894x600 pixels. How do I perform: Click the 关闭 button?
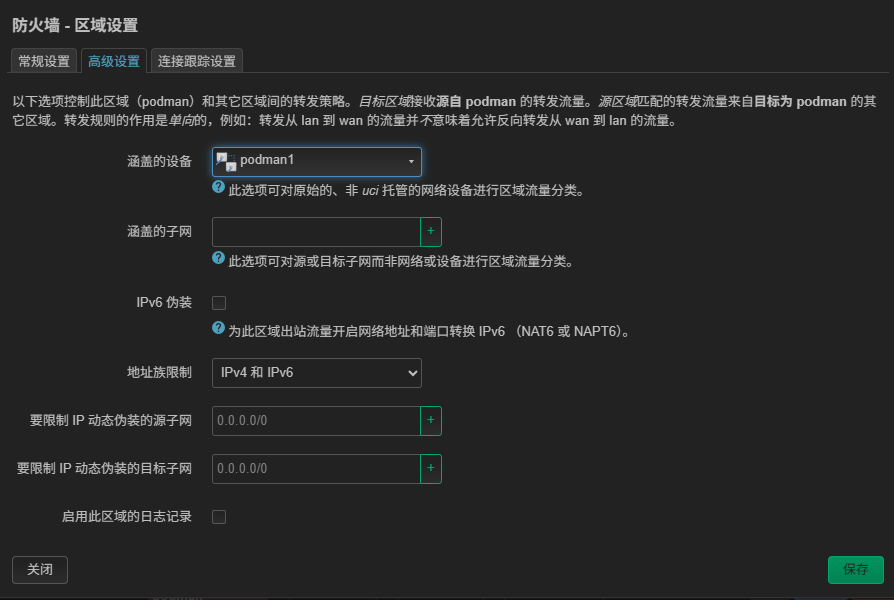pyautogui.click(x=40, y=569)
